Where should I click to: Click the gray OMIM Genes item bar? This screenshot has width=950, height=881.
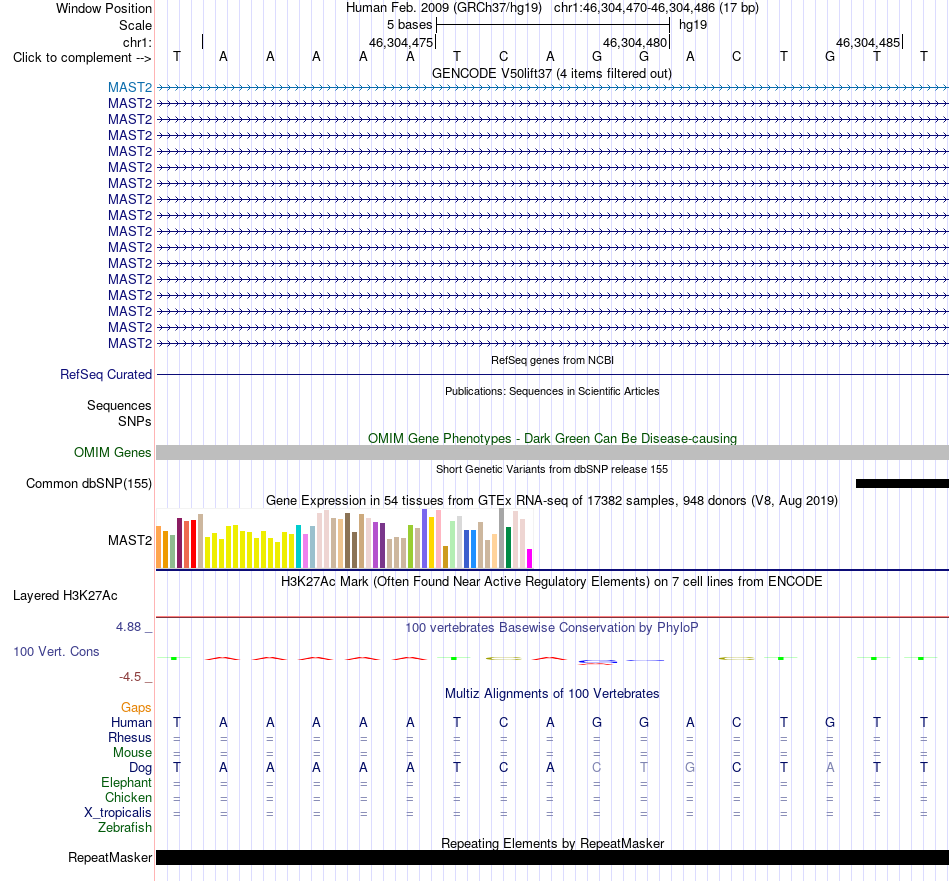coord(553,453)
